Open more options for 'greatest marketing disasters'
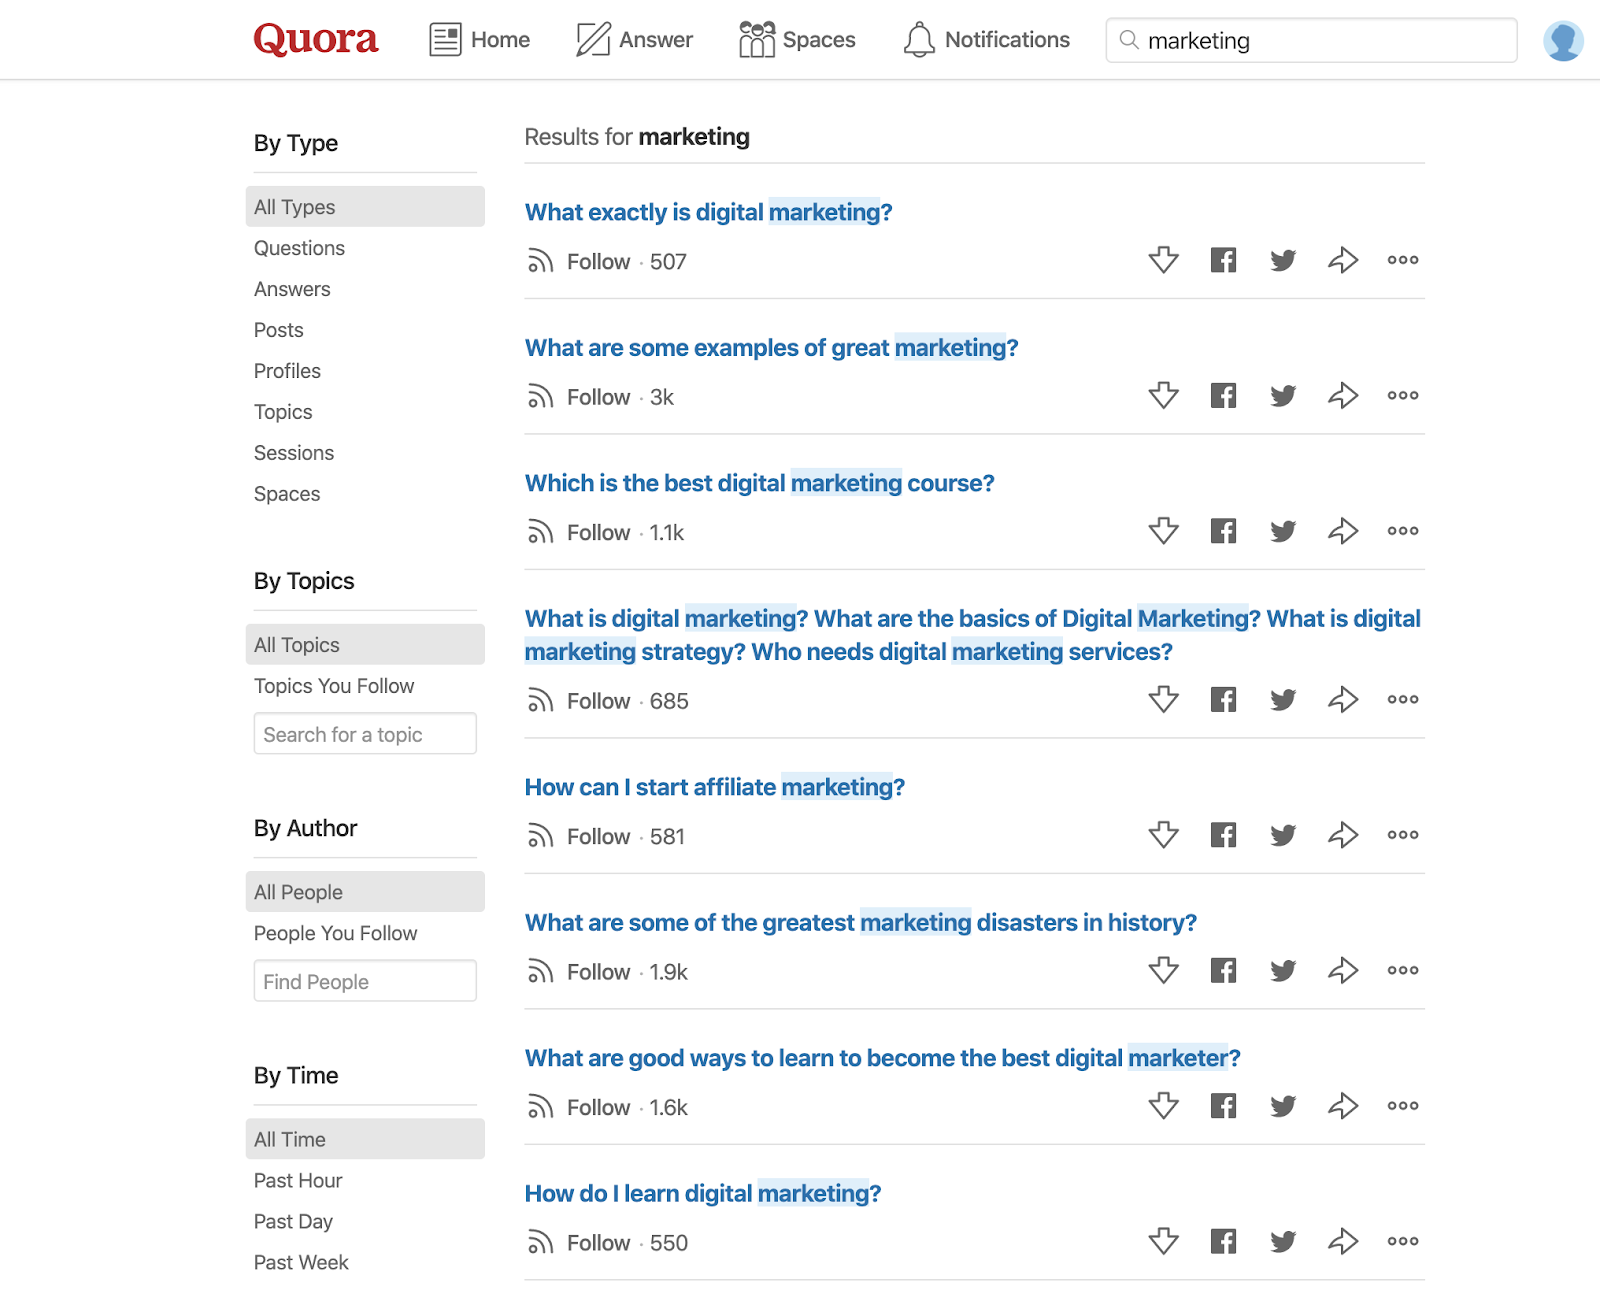The height and width of the screenshot is (1290, 1600). (x=1403, y=970)
